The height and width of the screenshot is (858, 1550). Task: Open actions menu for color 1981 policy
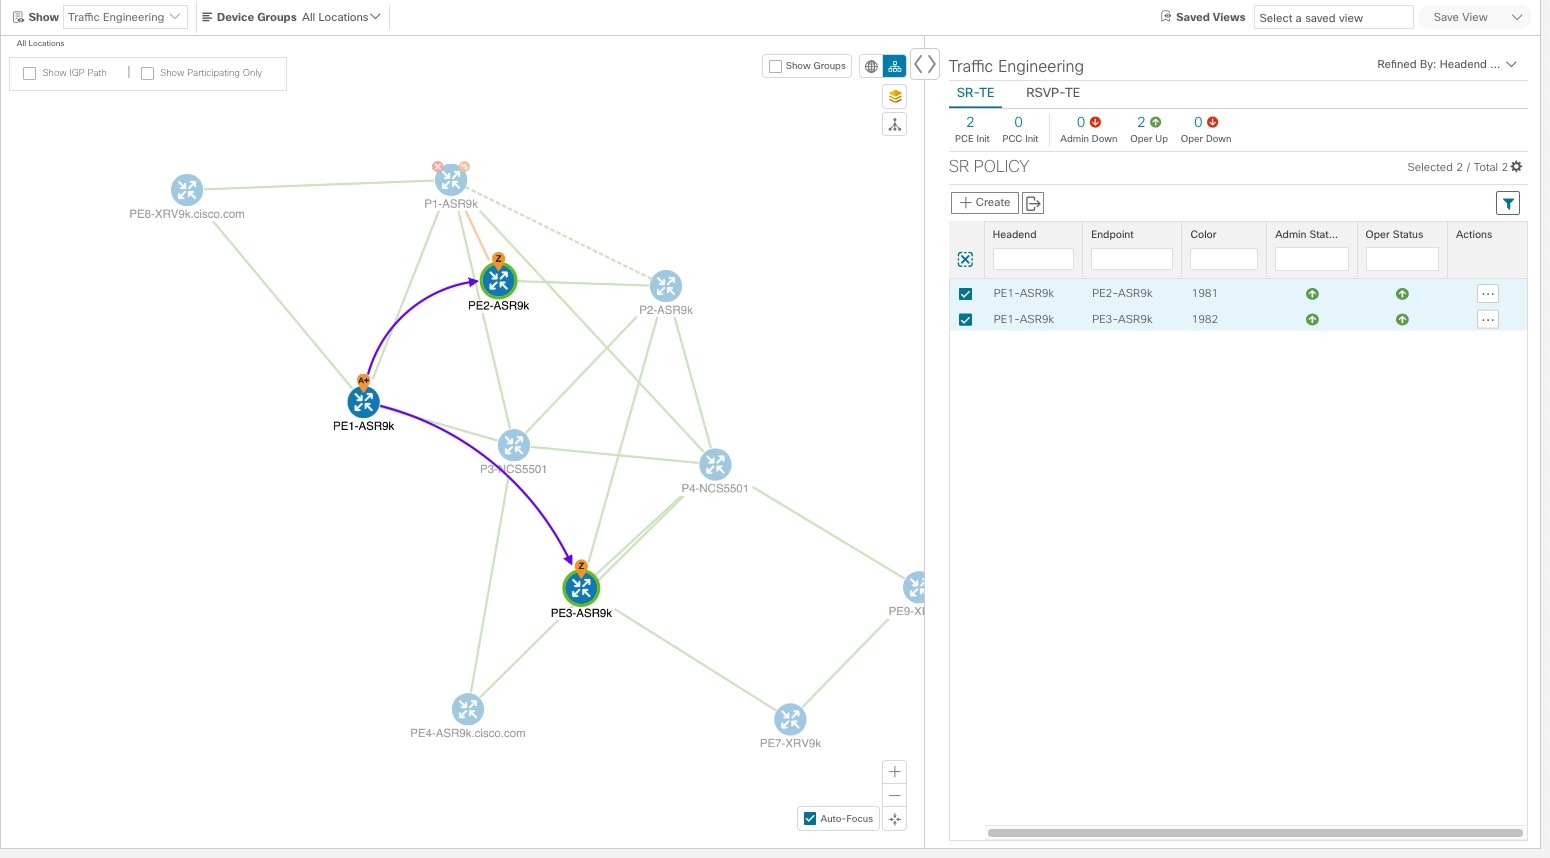click(1488, 294)
